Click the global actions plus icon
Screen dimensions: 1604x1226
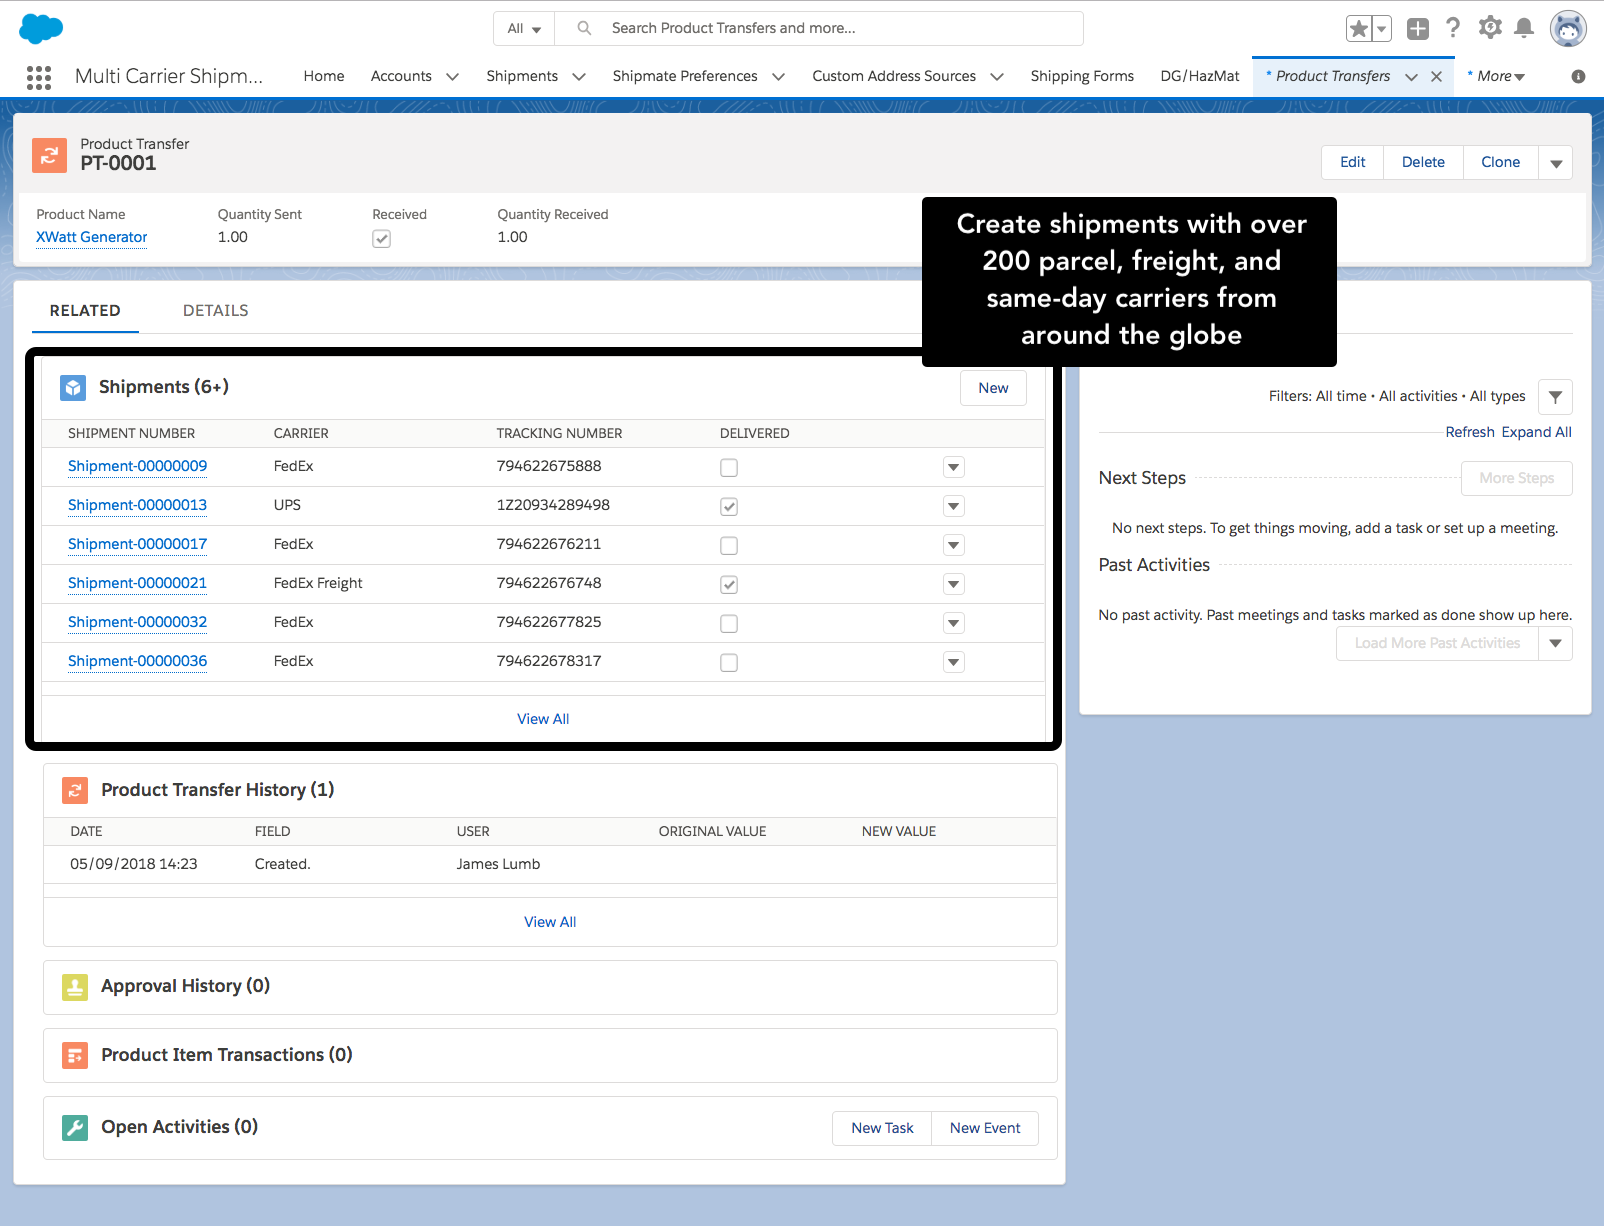point(1417,28)
